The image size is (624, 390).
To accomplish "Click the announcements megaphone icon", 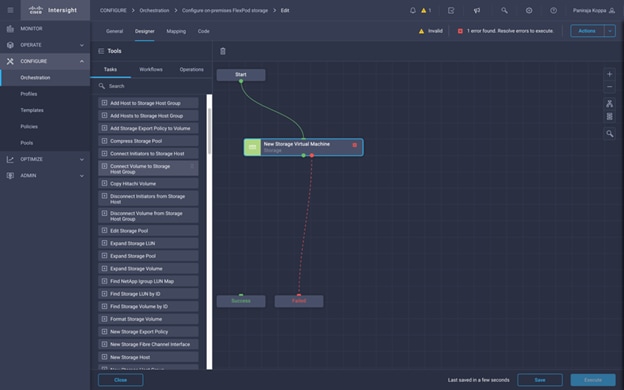I will 477,11.
